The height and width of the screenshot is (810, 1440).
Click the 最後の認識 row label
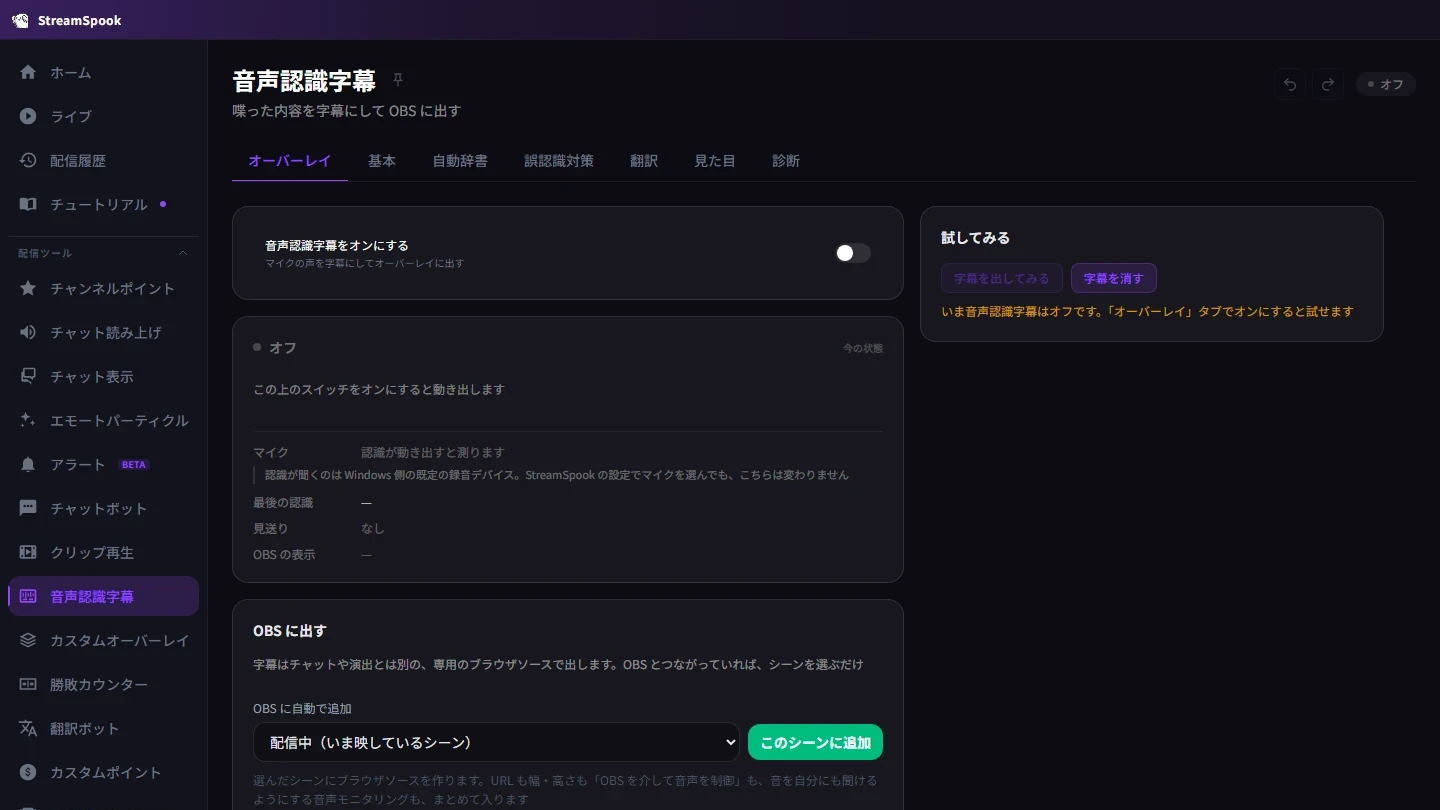[x=283, y=502]
